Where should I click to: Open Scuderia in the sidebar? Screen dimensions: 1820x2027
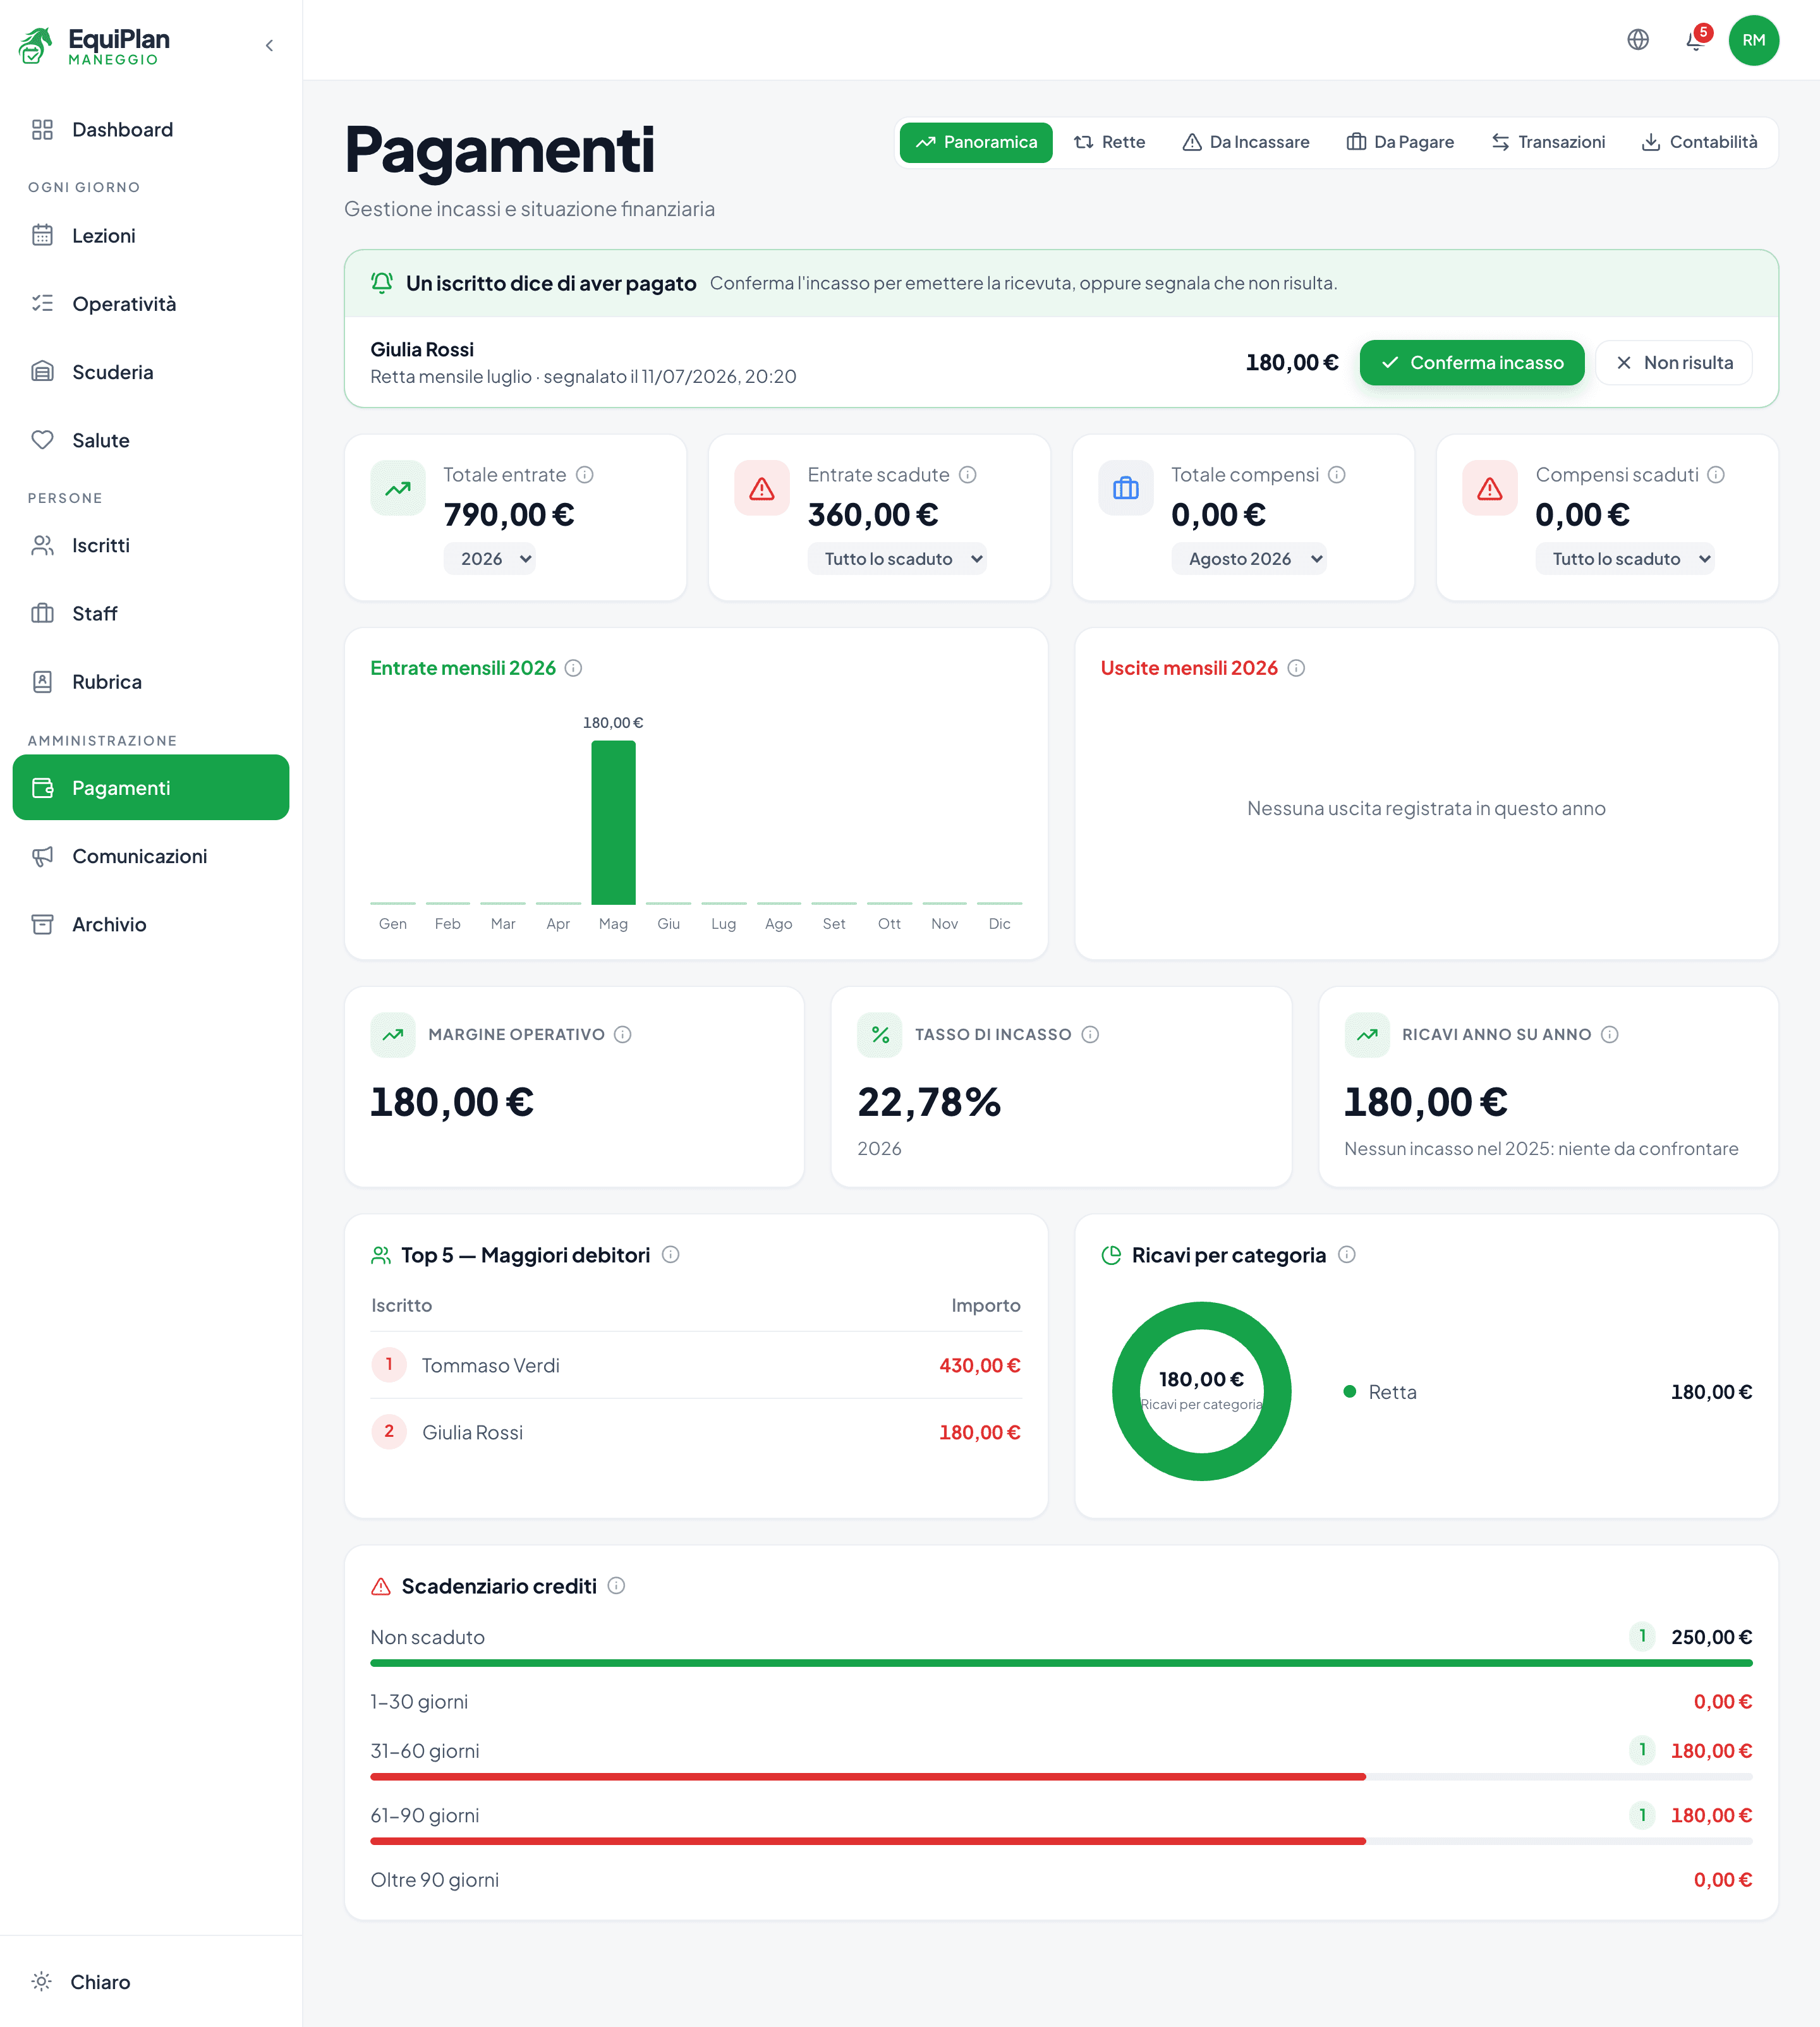click(x=151, y=372)
